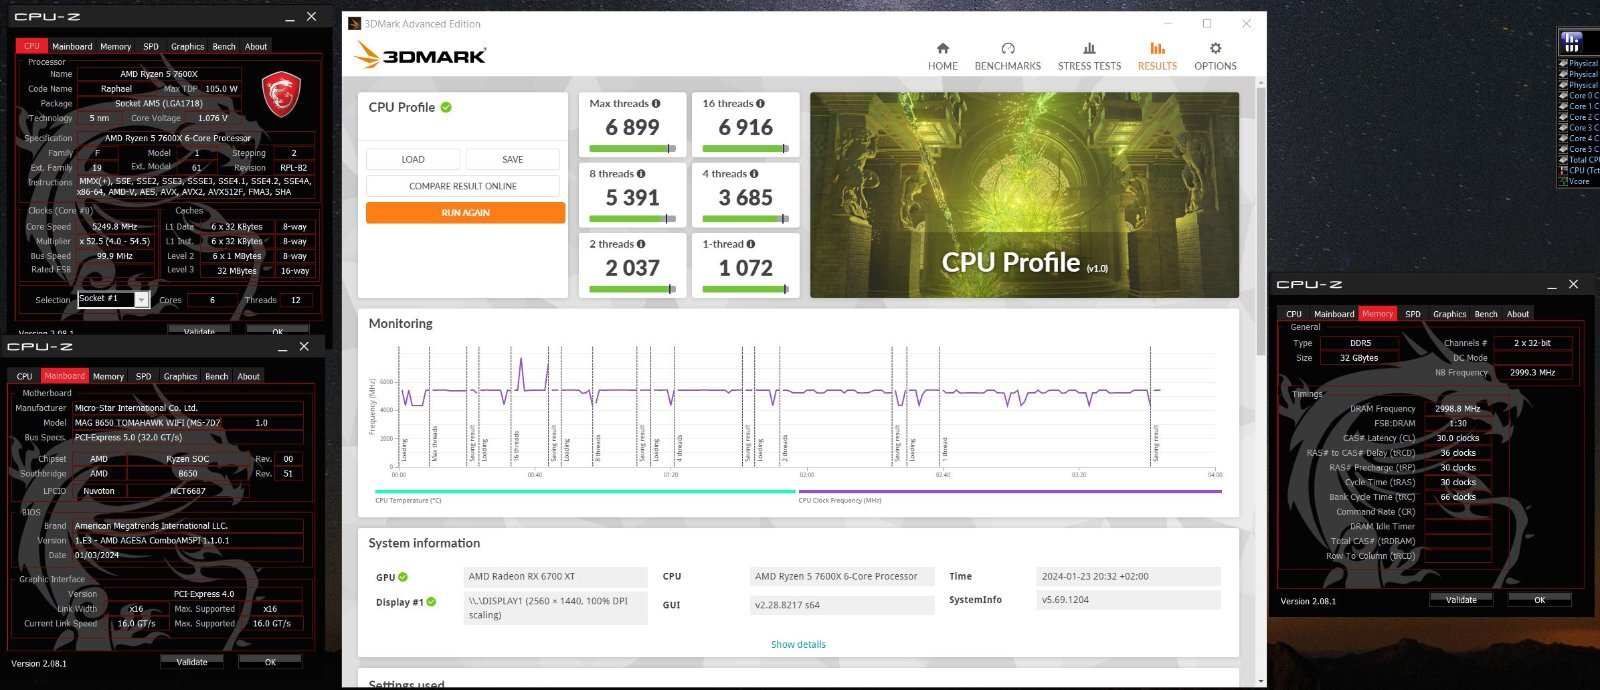Click 1-thread score progress bar

745,289
